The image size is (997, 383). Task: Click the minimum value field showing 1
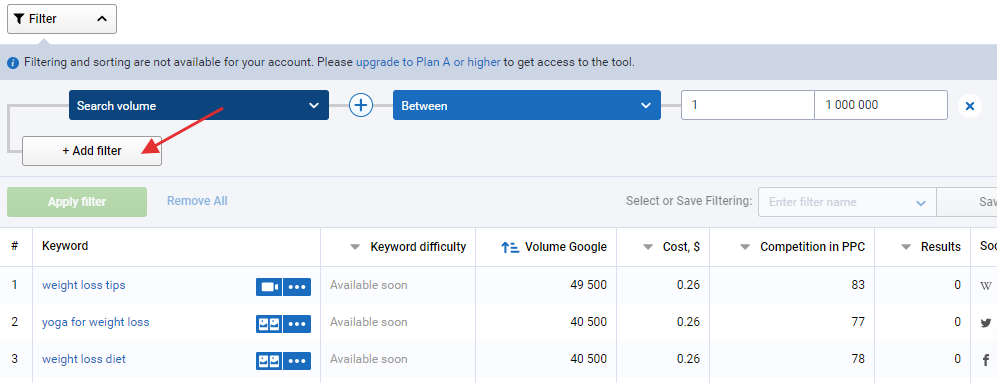(748, 105)
